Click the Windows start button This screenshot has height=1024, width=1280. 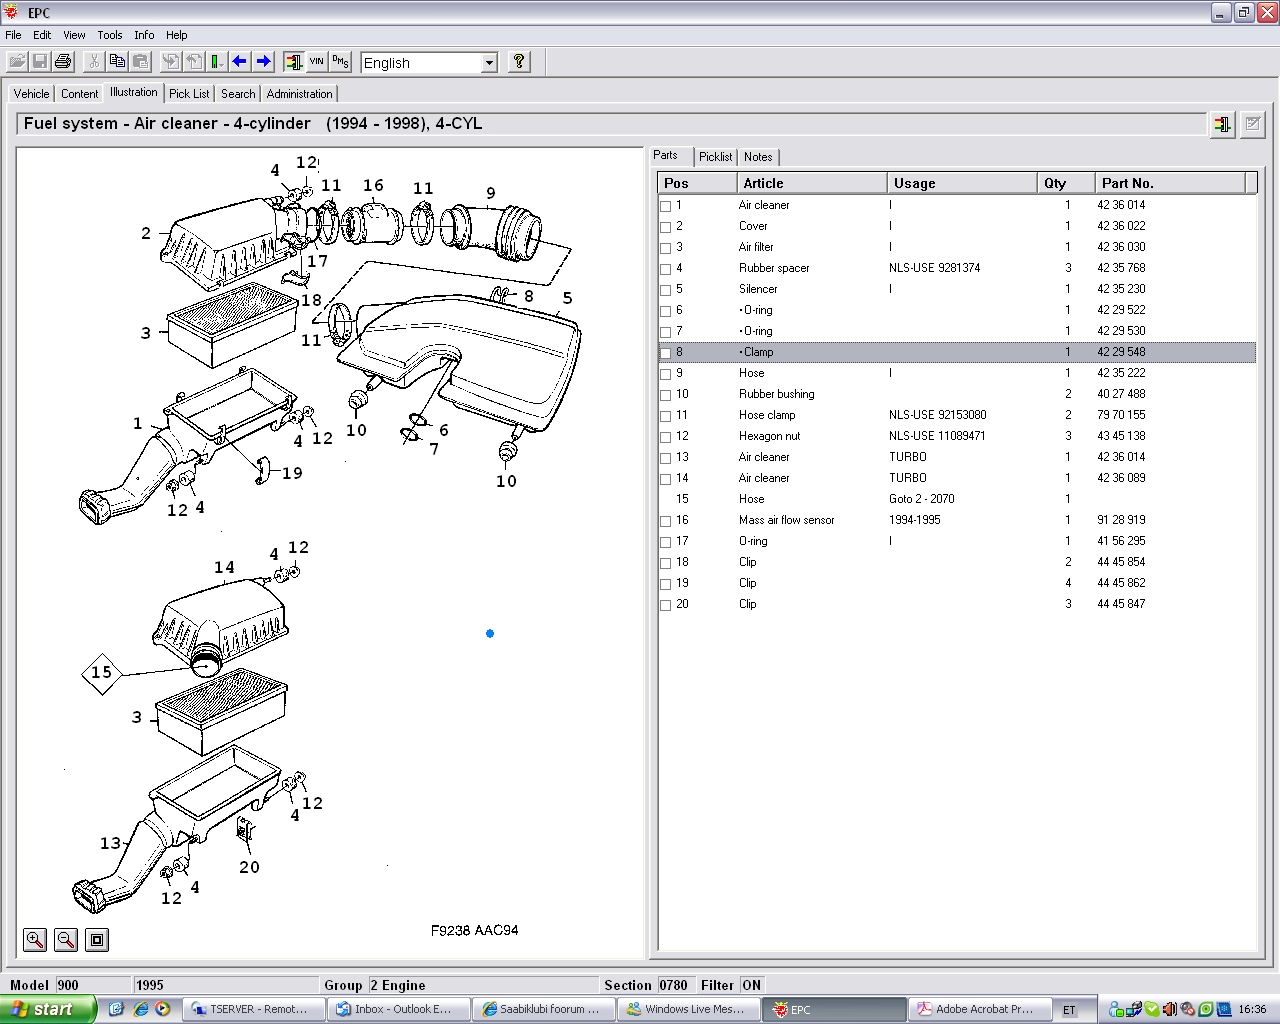(48, 1009)
